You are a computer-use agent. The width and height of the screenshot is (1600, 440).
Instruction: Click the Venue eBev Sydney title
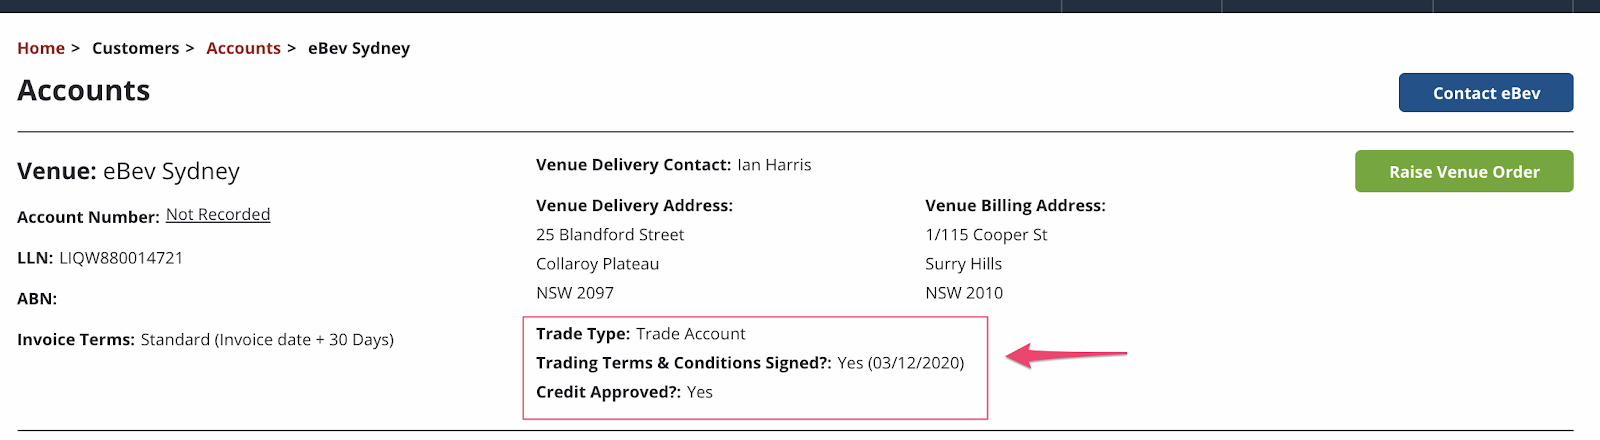coord(128,171)
